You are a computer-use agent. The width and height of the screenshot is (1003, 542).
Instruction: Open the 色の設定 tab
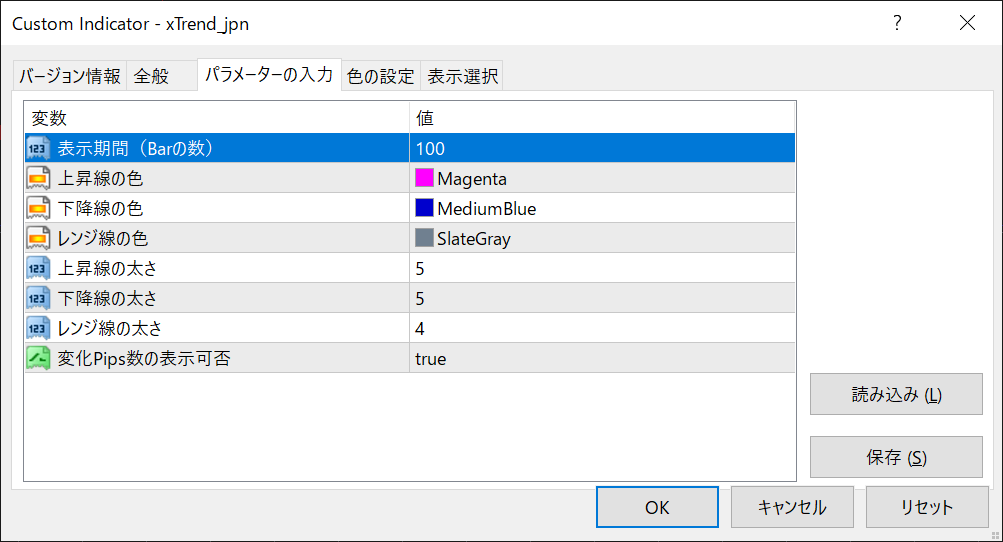coord(380,76)
